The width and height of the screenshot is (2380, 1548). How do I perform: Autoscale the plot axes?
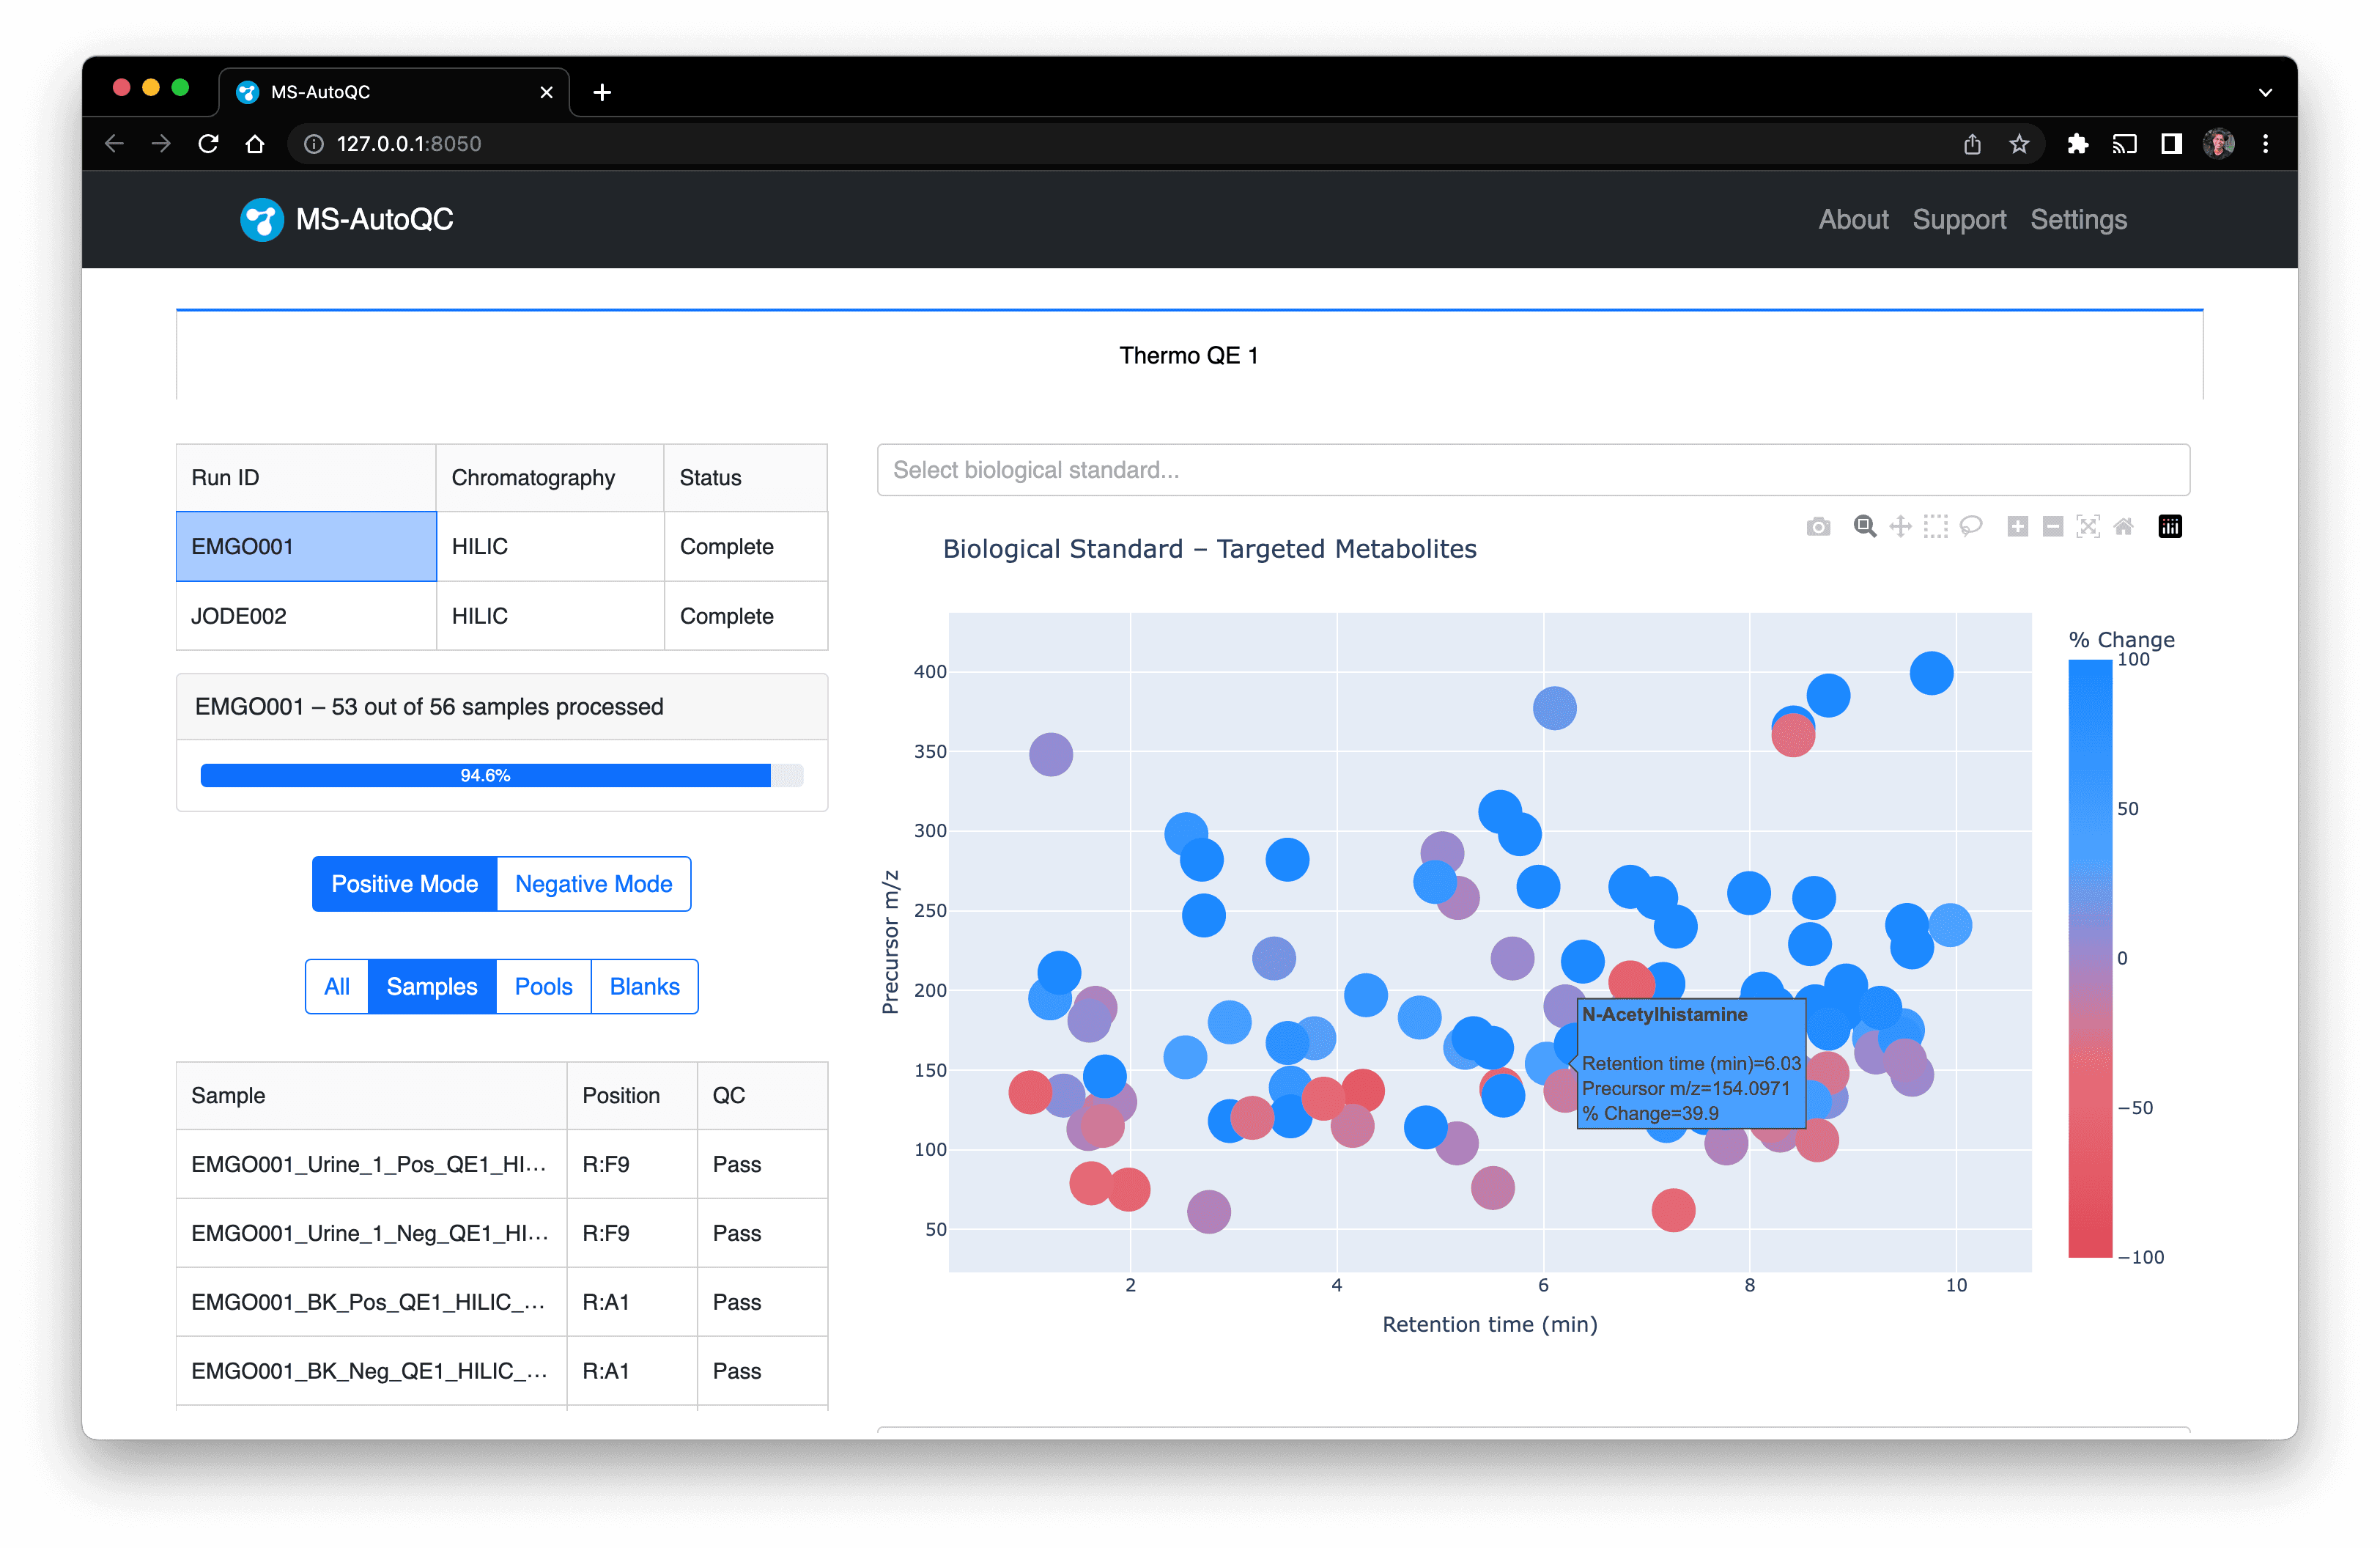(x=2088, y=527)
